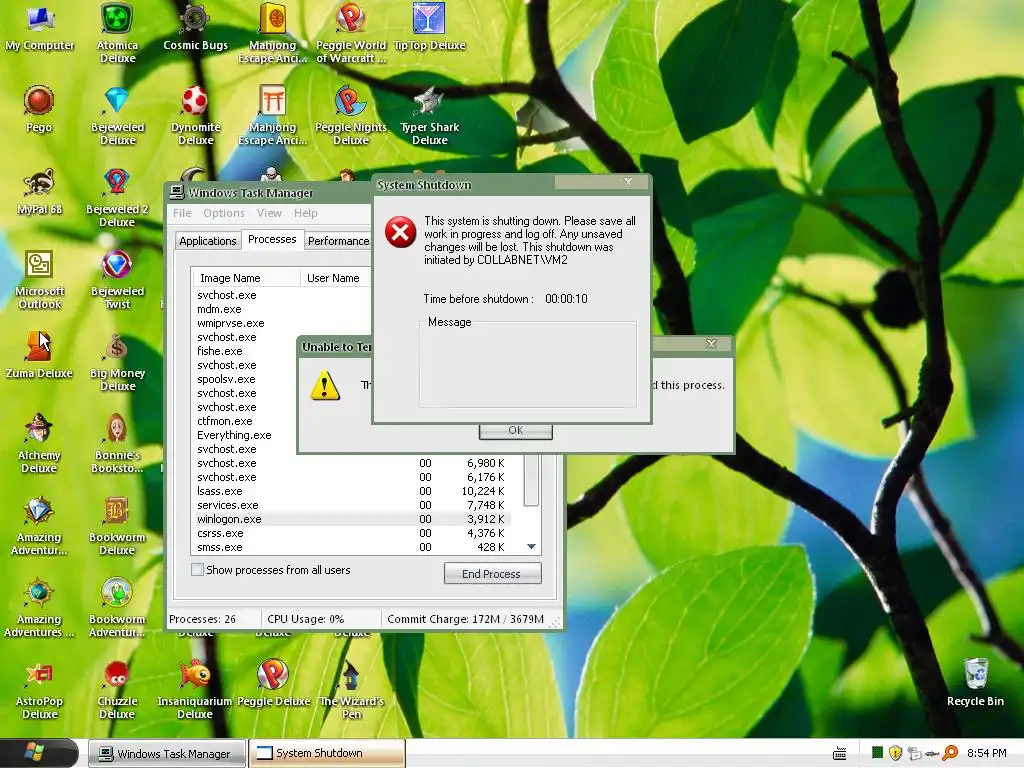Open the My Computer desktop icon

click(39, 27)
